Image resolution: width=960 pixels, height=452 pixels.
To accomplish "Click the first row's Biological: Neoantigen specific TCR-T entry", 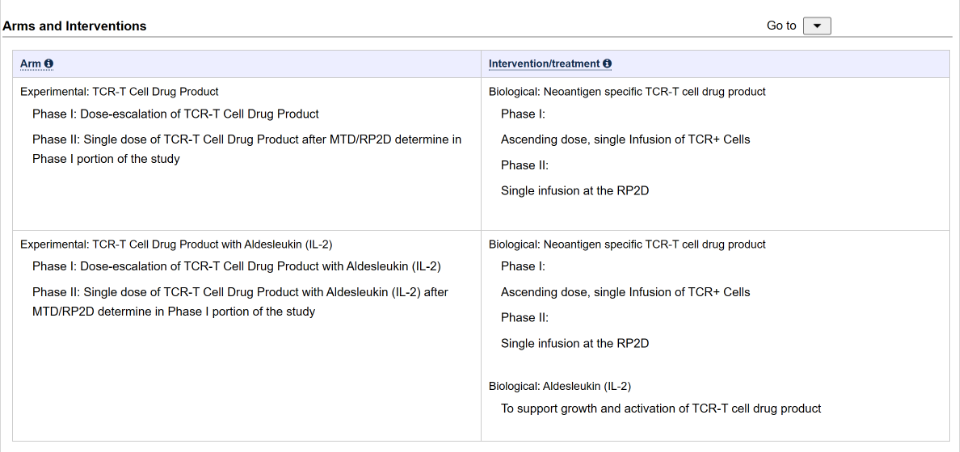I will [x=627, y=92].
